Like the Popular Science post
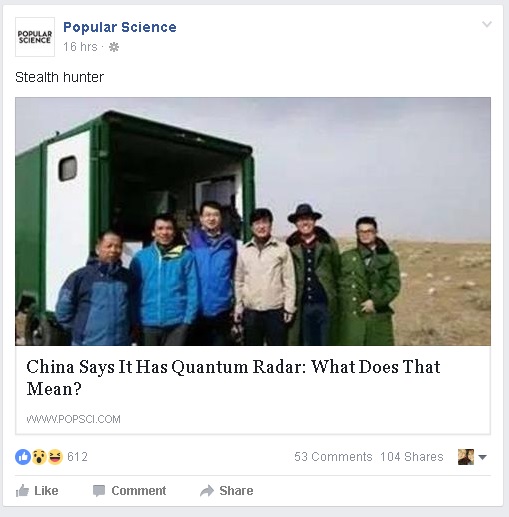The width and height of the screenshot is (509, 517). (37, 491)
